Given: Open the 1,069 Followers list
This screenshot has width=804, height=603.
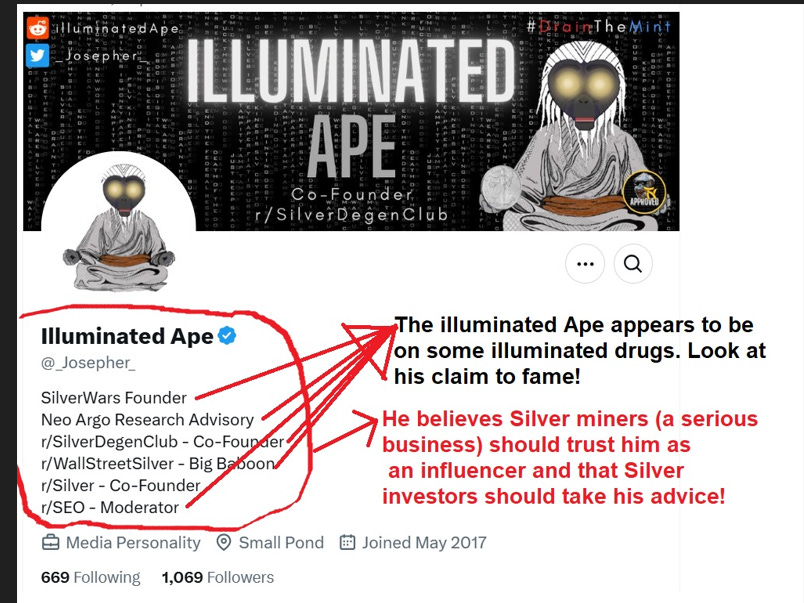Looking at the screenshot, I should tap(218, 577).
